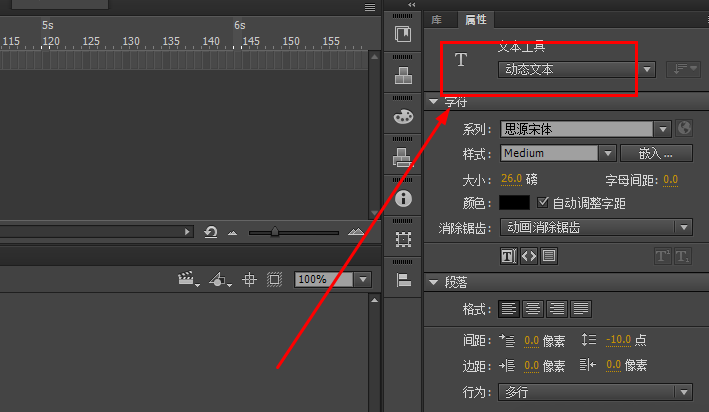
Task: Click the stage vertical scroll up arrow
Action: [x=374, y=300]
